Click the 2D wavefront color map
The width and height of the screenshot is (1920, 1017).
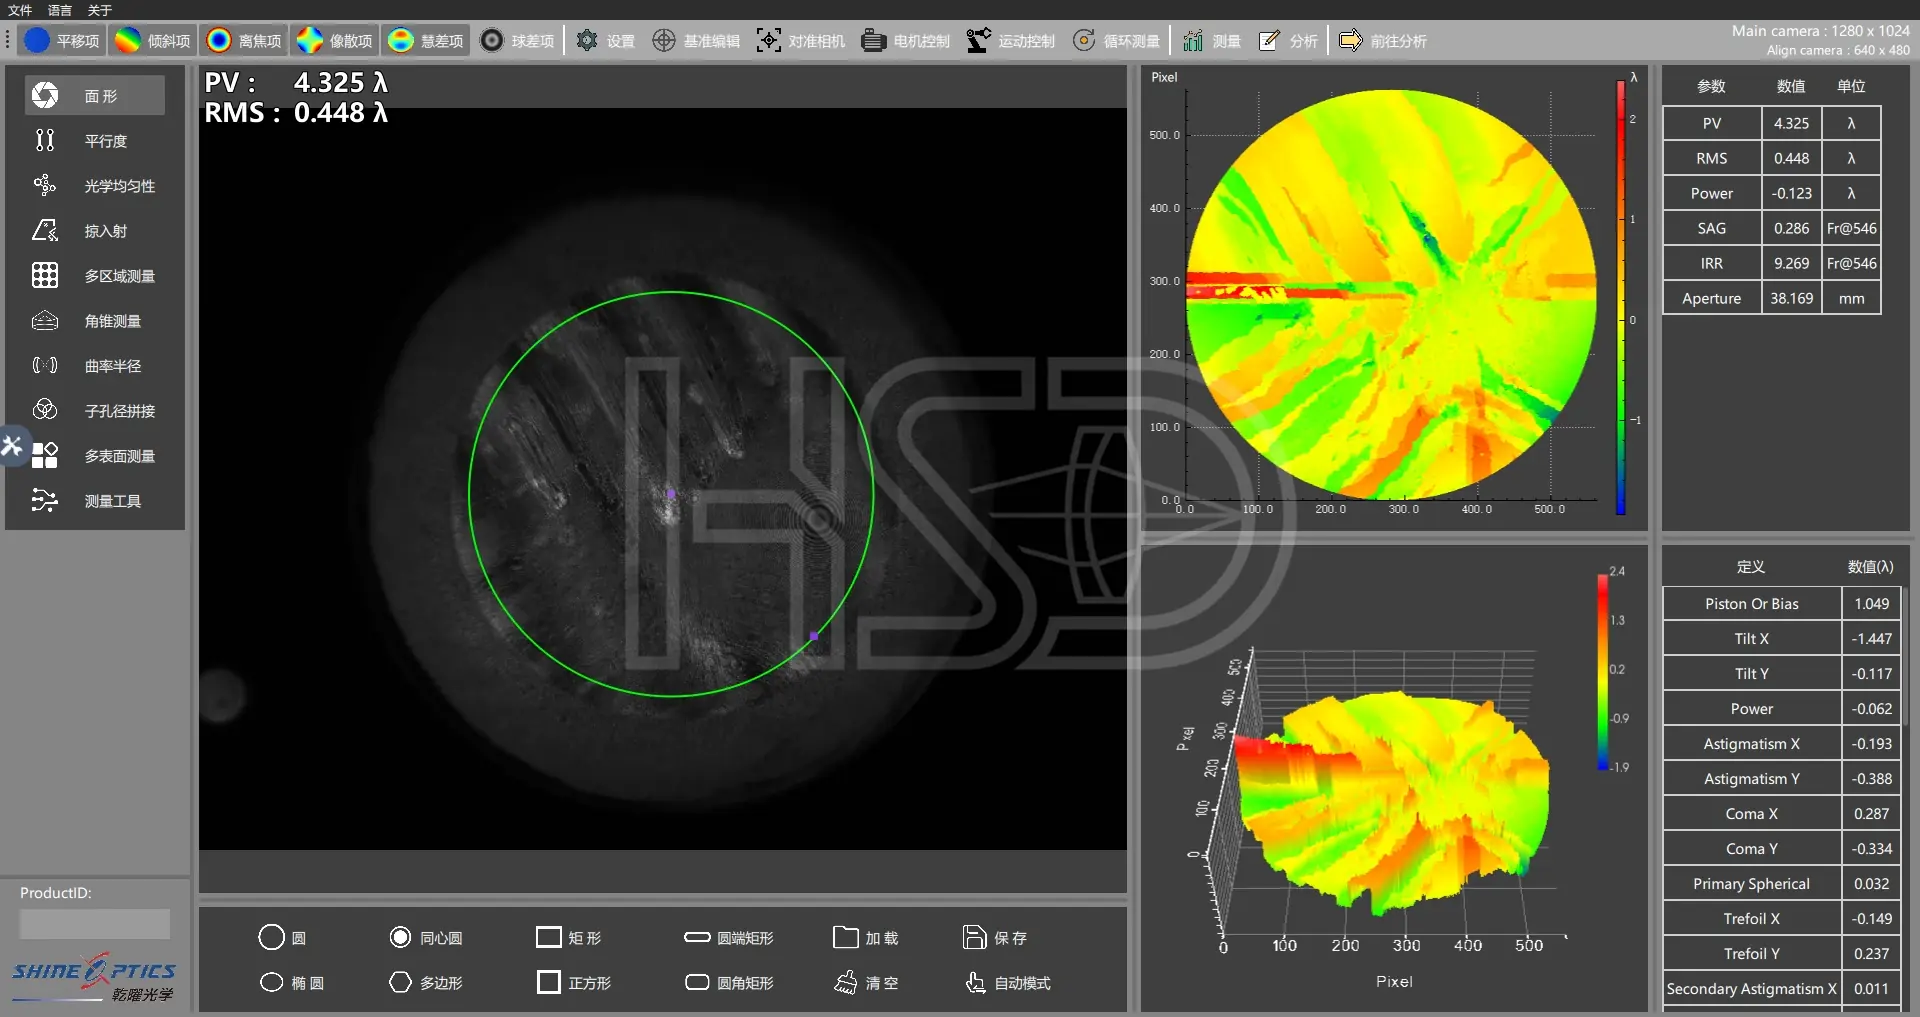[x=1391, y=294]
